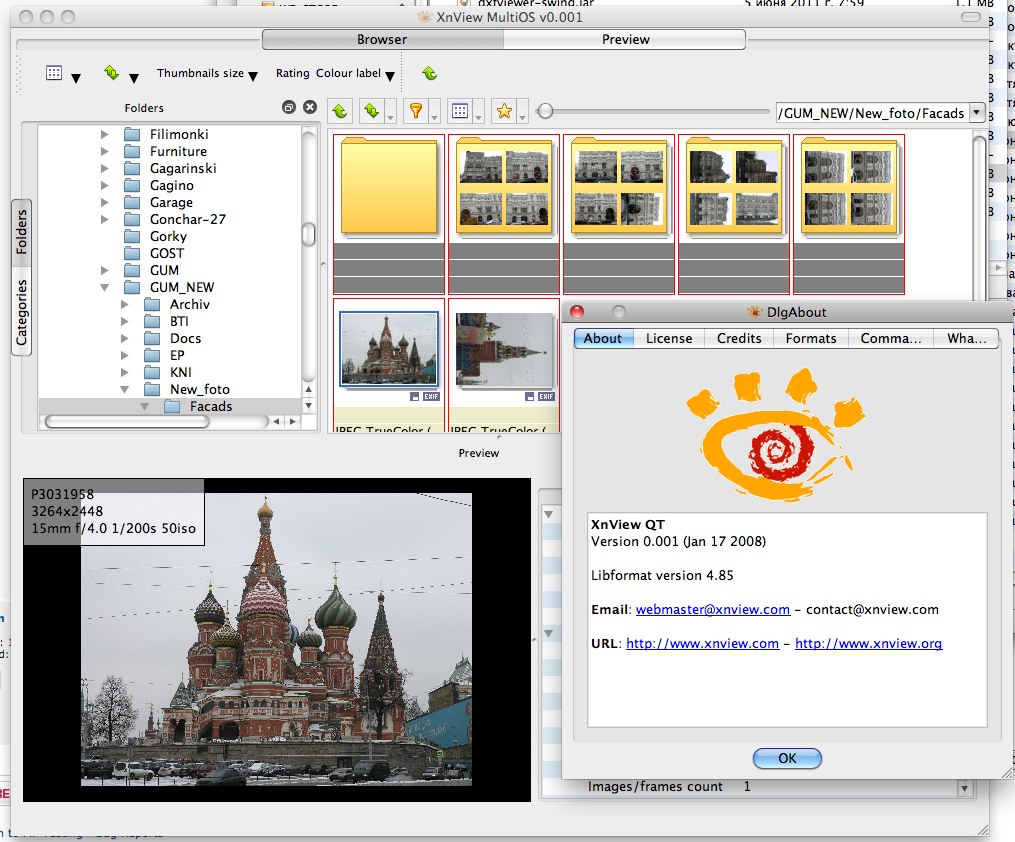
Task: Click the EXIF badge on first image thumbnail
Action: [x=431, y=397]
